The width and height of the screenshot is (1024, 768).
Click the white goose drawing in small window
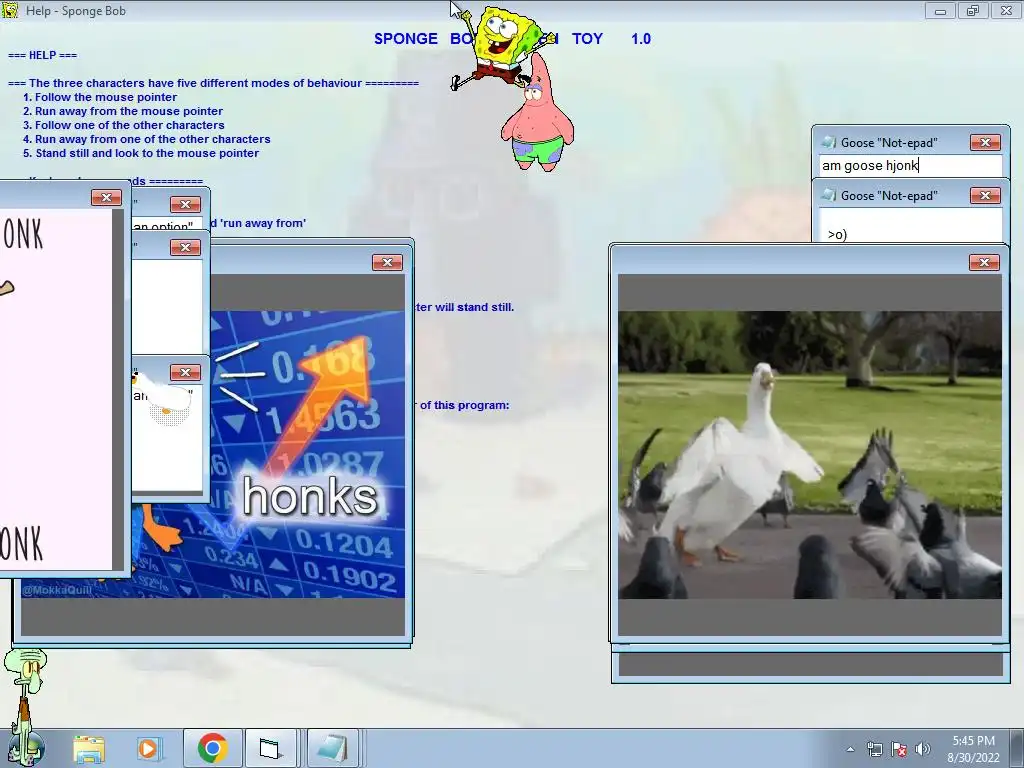pos(162,398)
